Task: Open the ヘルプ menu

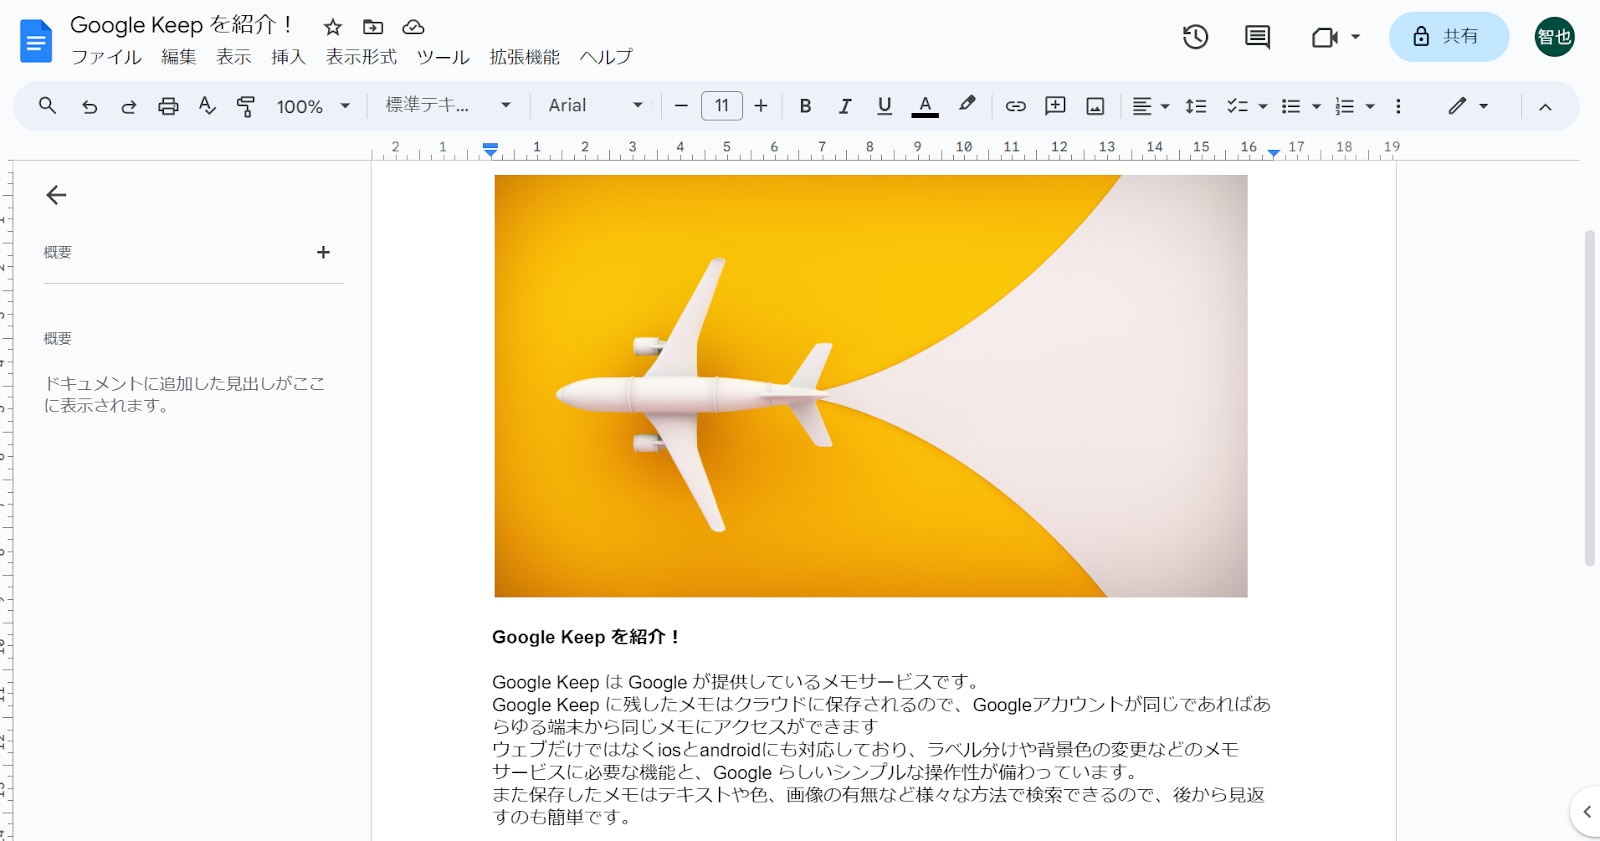Action: 606,57
